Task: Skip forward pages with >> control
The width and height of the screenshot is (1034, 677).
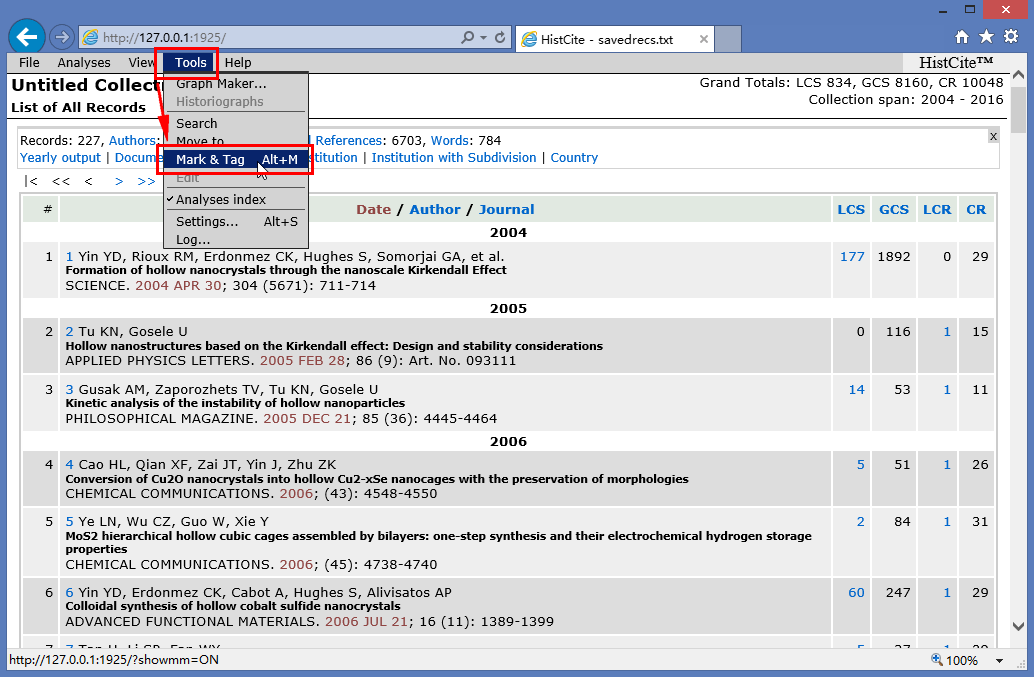Action: pos(146,181)
